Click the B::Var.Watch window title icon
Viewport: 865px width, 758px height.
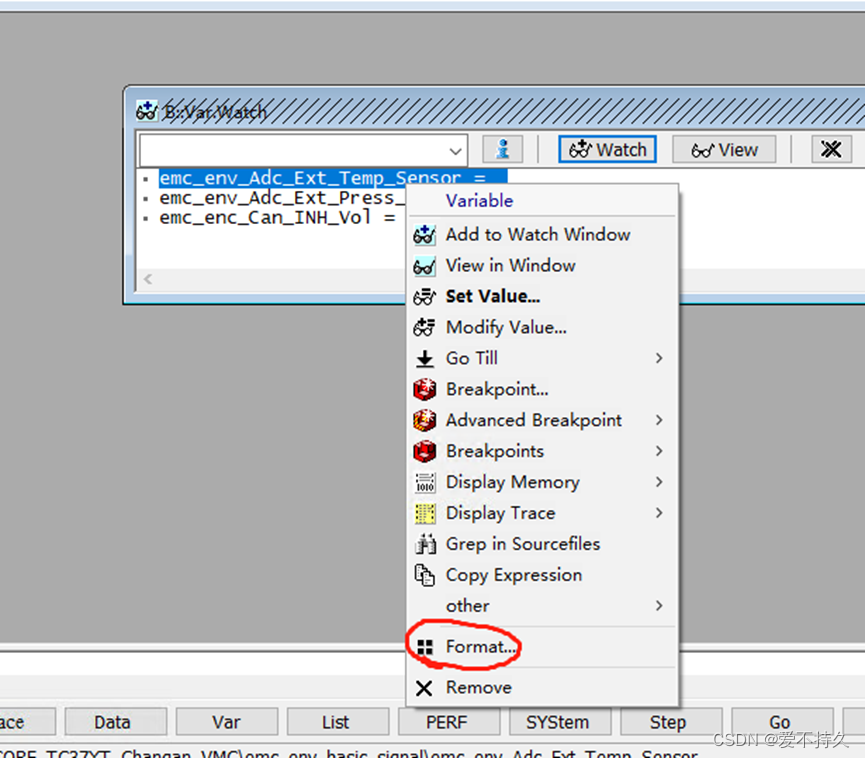pyautogui.click(x=147, y=111)
